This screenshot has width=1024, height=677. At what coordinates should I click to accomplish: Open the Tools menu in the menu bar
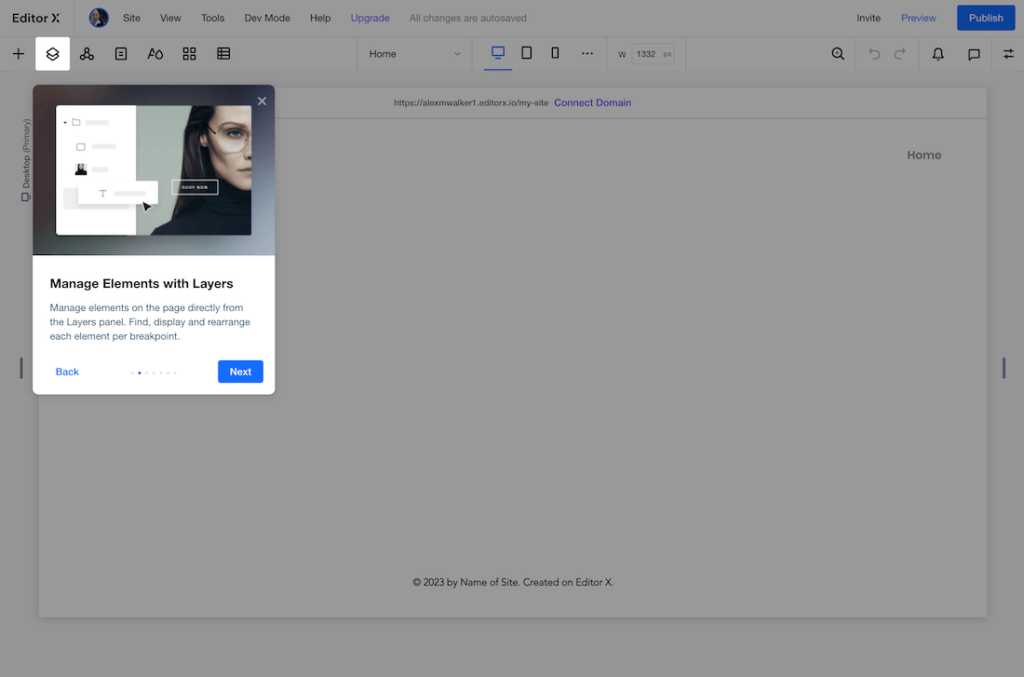pyautogui.click(x=212, y=17)
